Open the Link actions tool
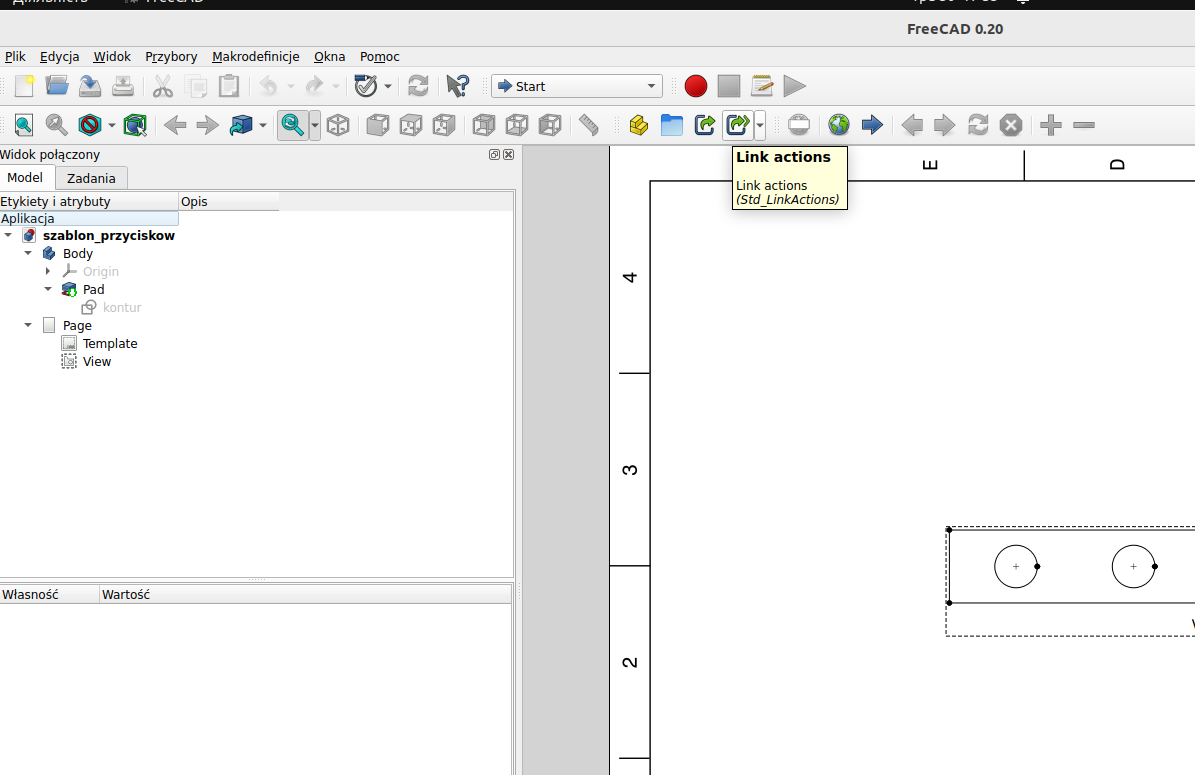Viewport: 1195px width, 775px height. click(x=738, y=125)
